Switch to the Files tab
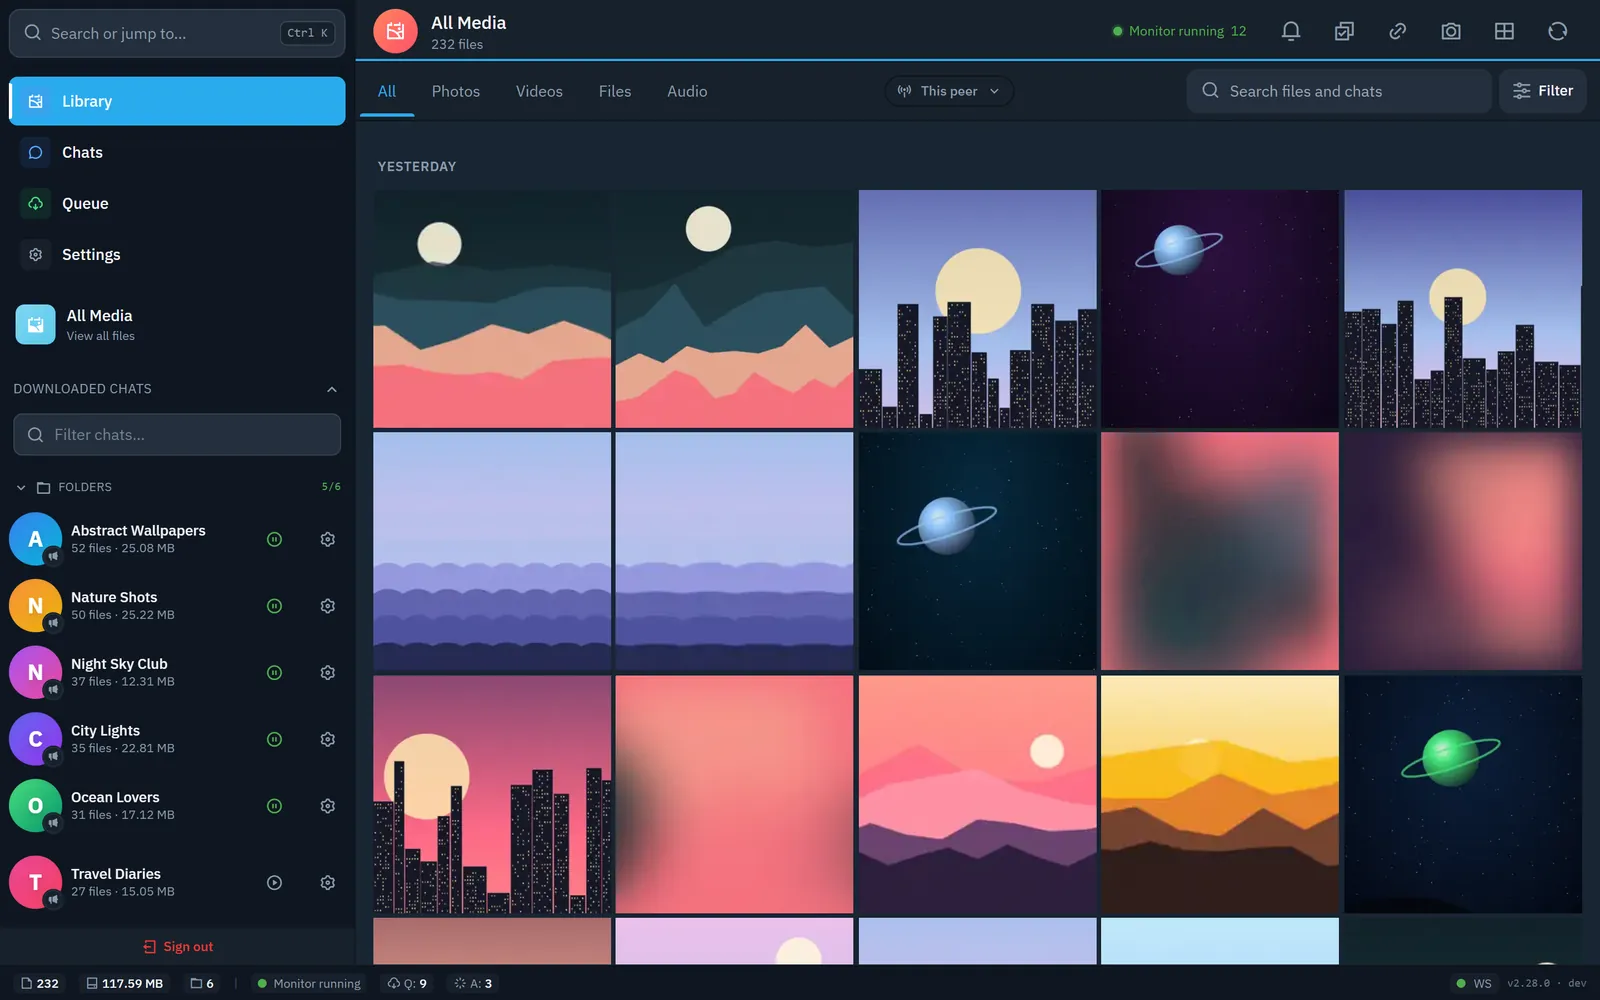 tap(615, 91)
